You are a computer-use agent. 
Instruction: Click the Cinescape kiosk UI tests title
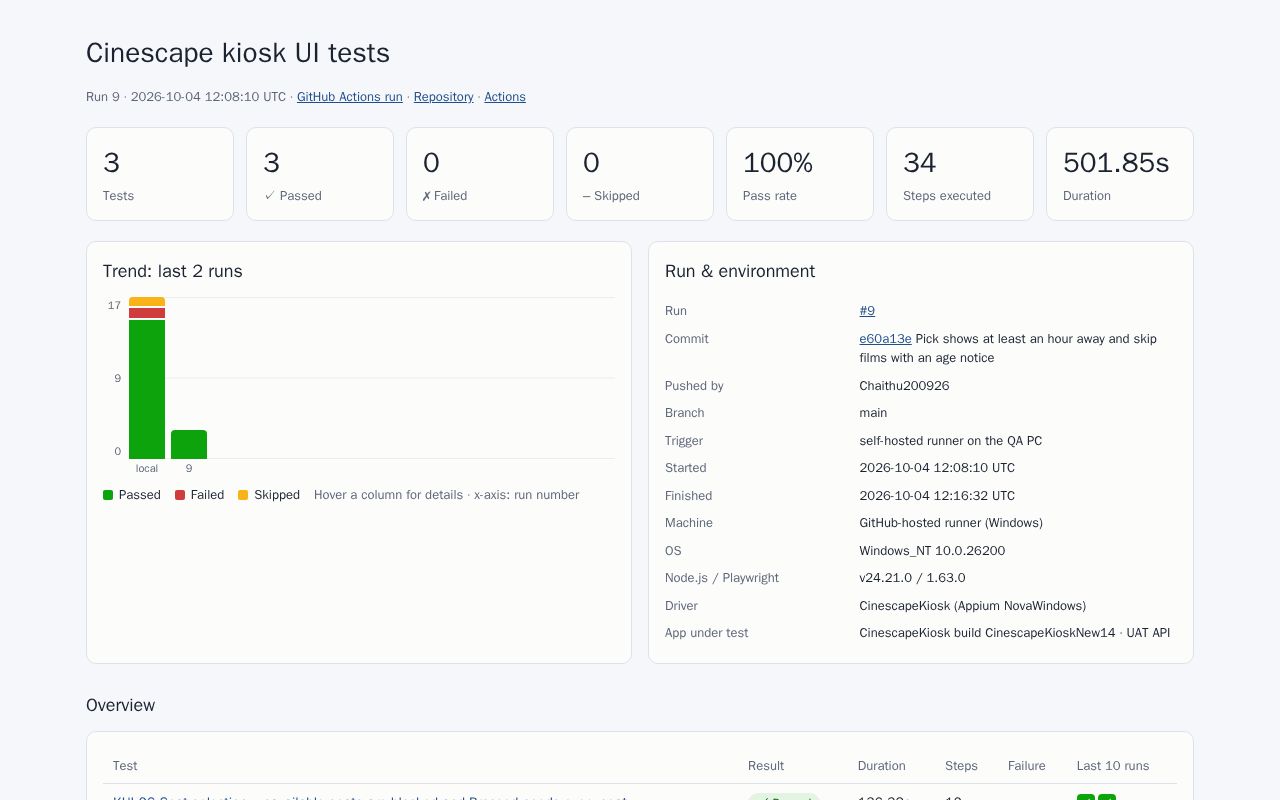238,53
